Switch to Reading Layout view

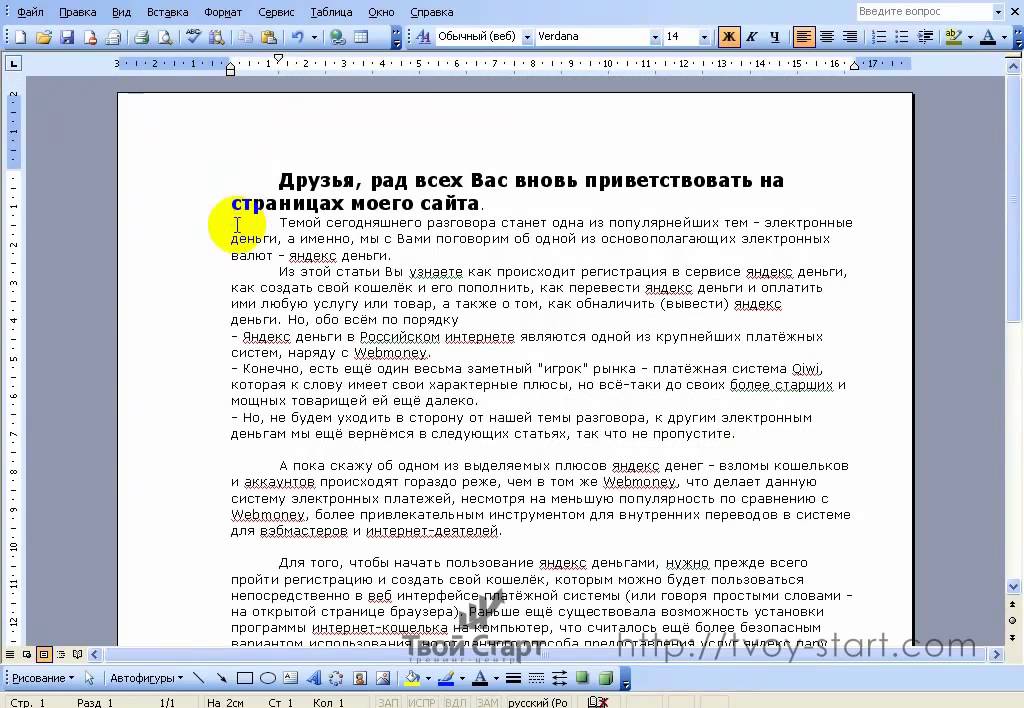[x=78, y=654]
